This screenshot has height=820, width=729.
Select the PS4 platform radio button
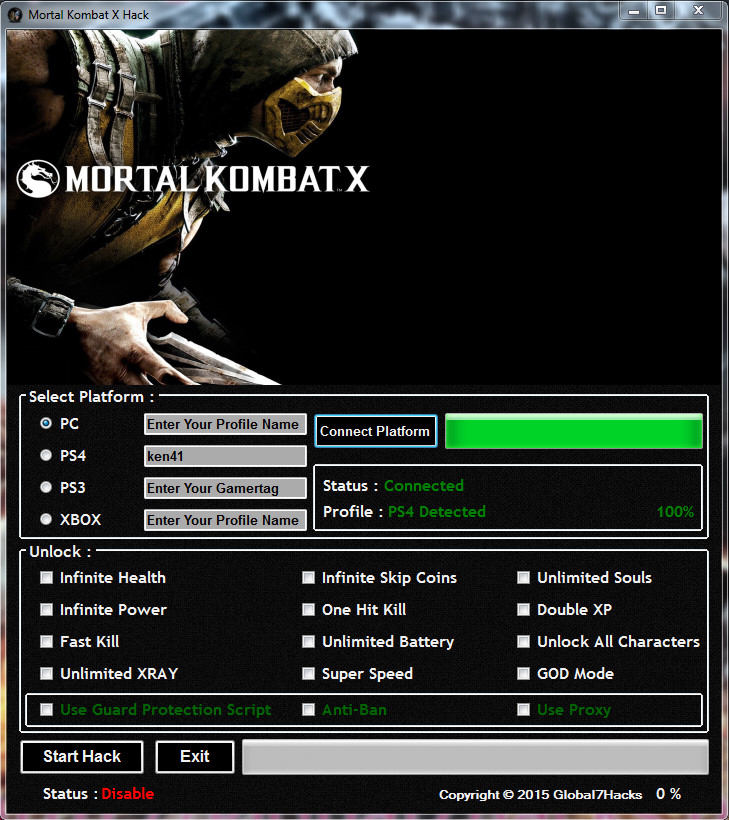coord(46,455)
